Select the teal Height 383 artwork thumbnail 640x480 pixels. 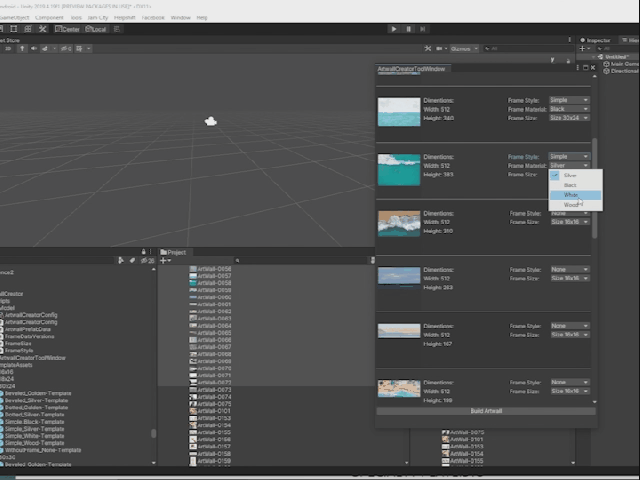click(399, 169)
